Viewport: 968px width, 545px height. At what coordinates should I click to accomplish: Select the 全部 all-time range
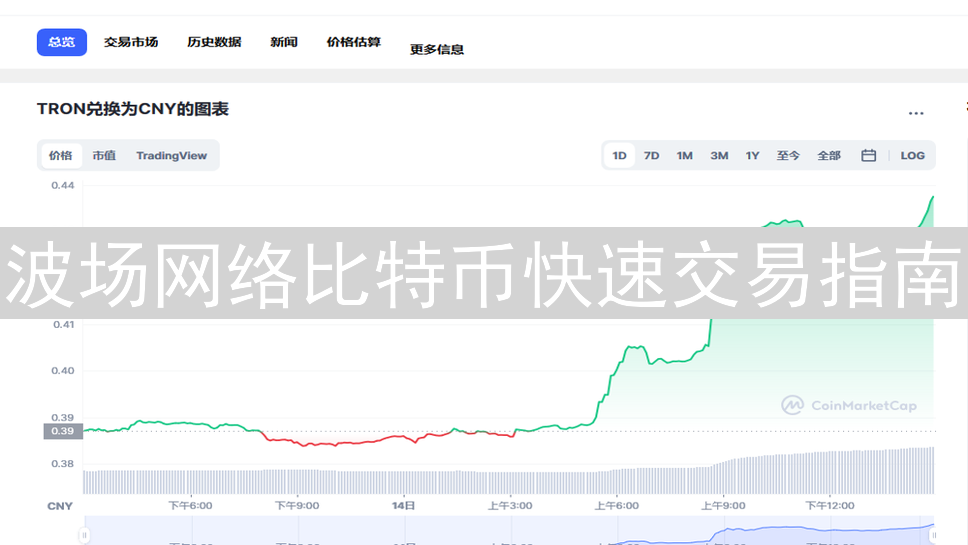[828, 156]
